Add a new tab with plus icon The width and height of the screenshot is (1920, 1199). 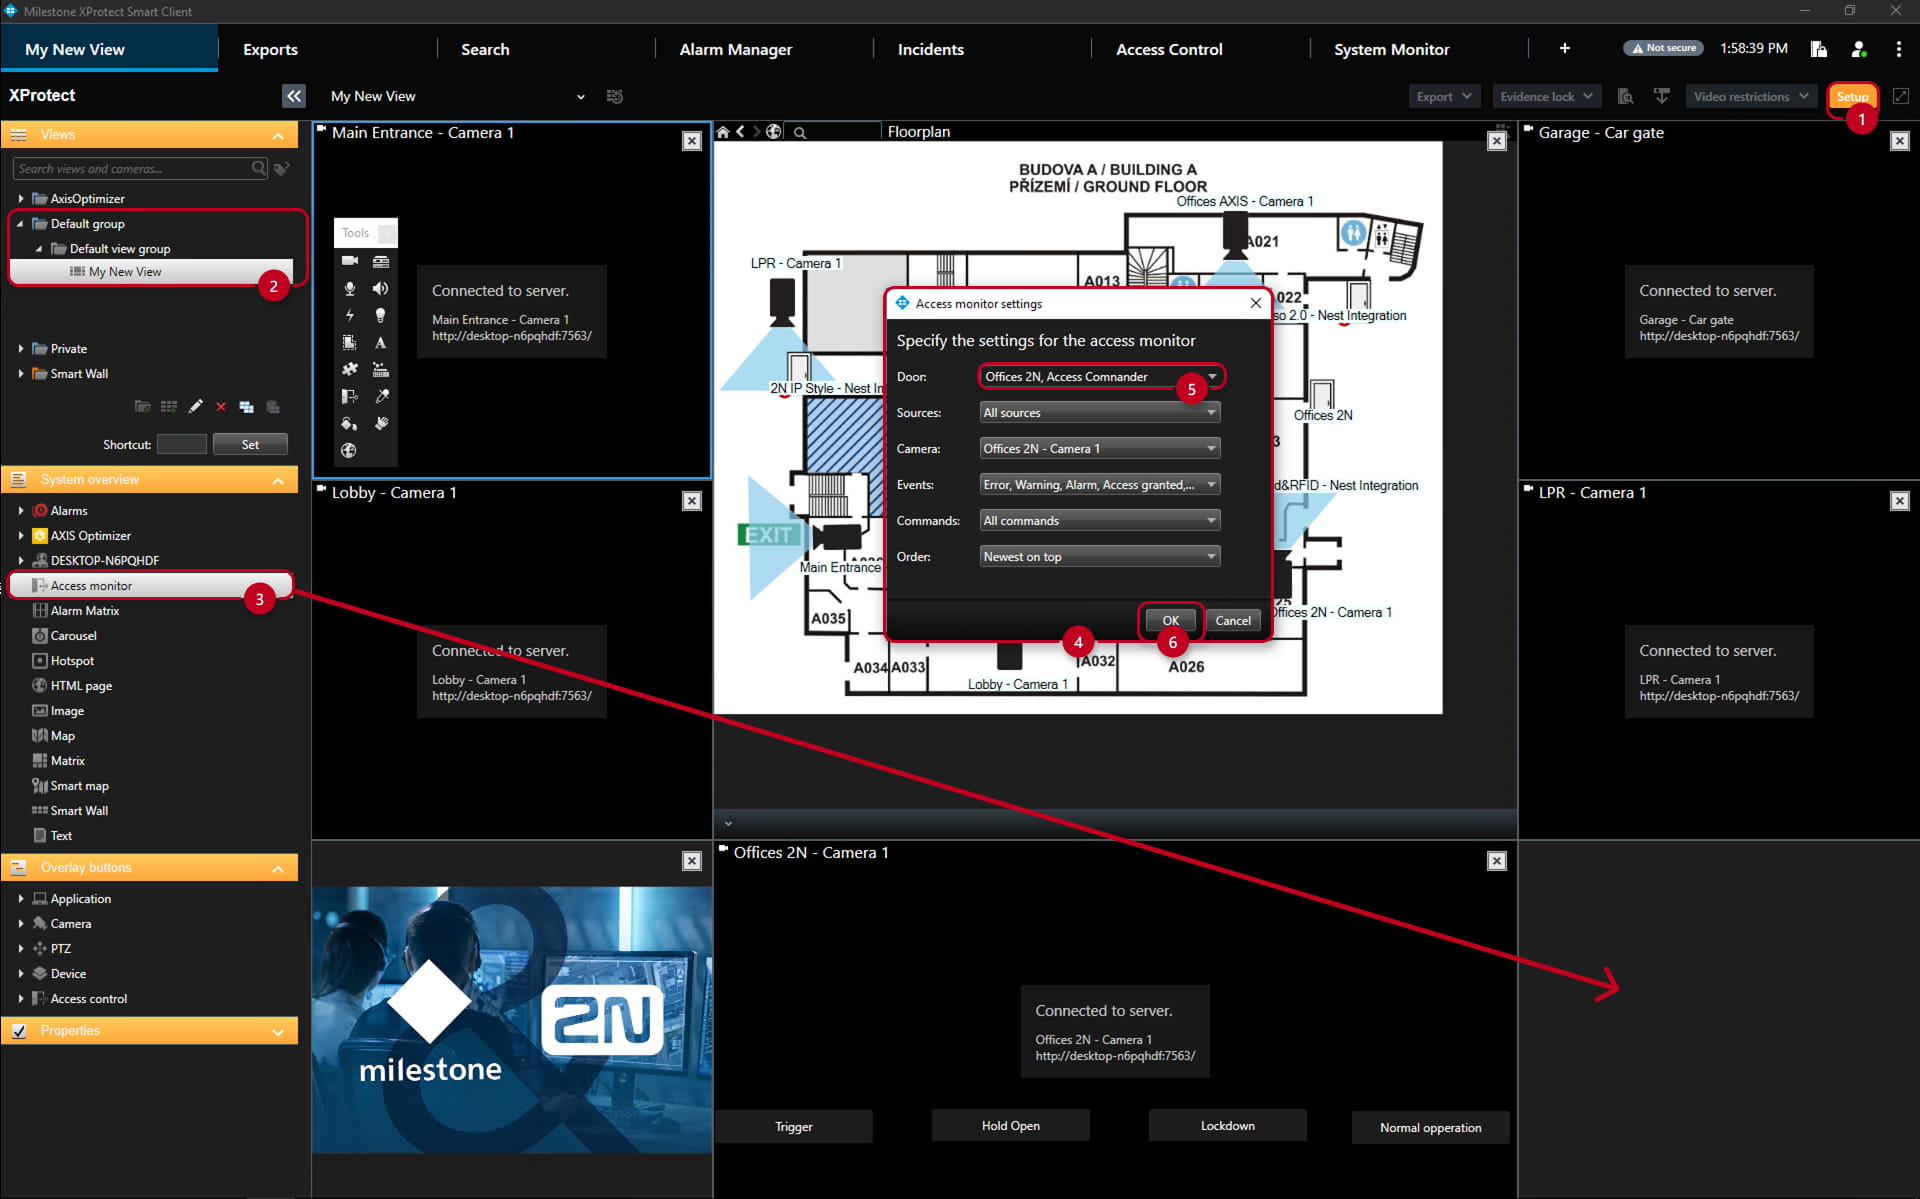(x=1565, y=49)
